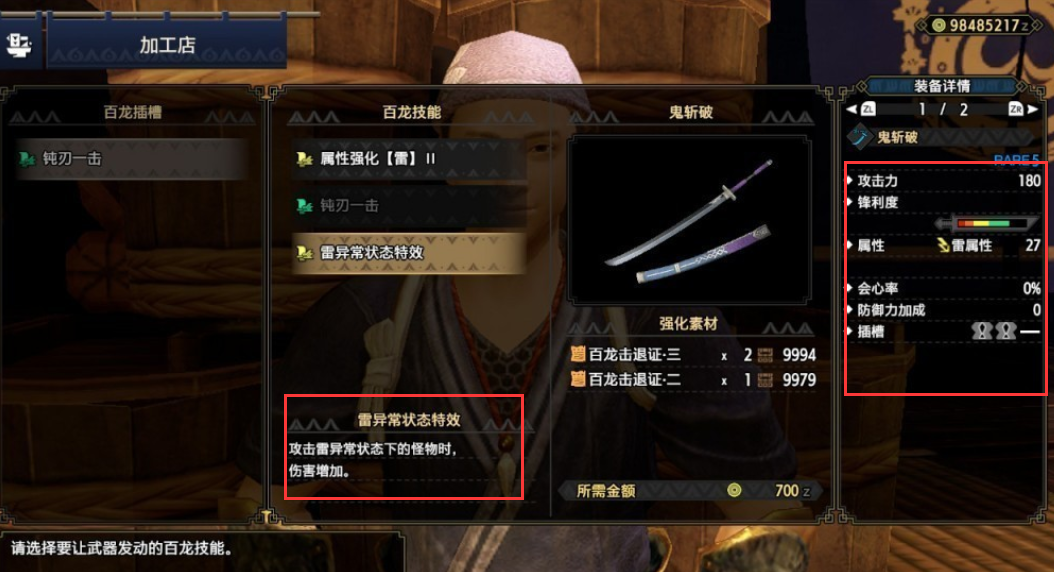Click the ZL previous page arrow
Viewport: 1054px width, 572px height.
click(x=861, y=109)
